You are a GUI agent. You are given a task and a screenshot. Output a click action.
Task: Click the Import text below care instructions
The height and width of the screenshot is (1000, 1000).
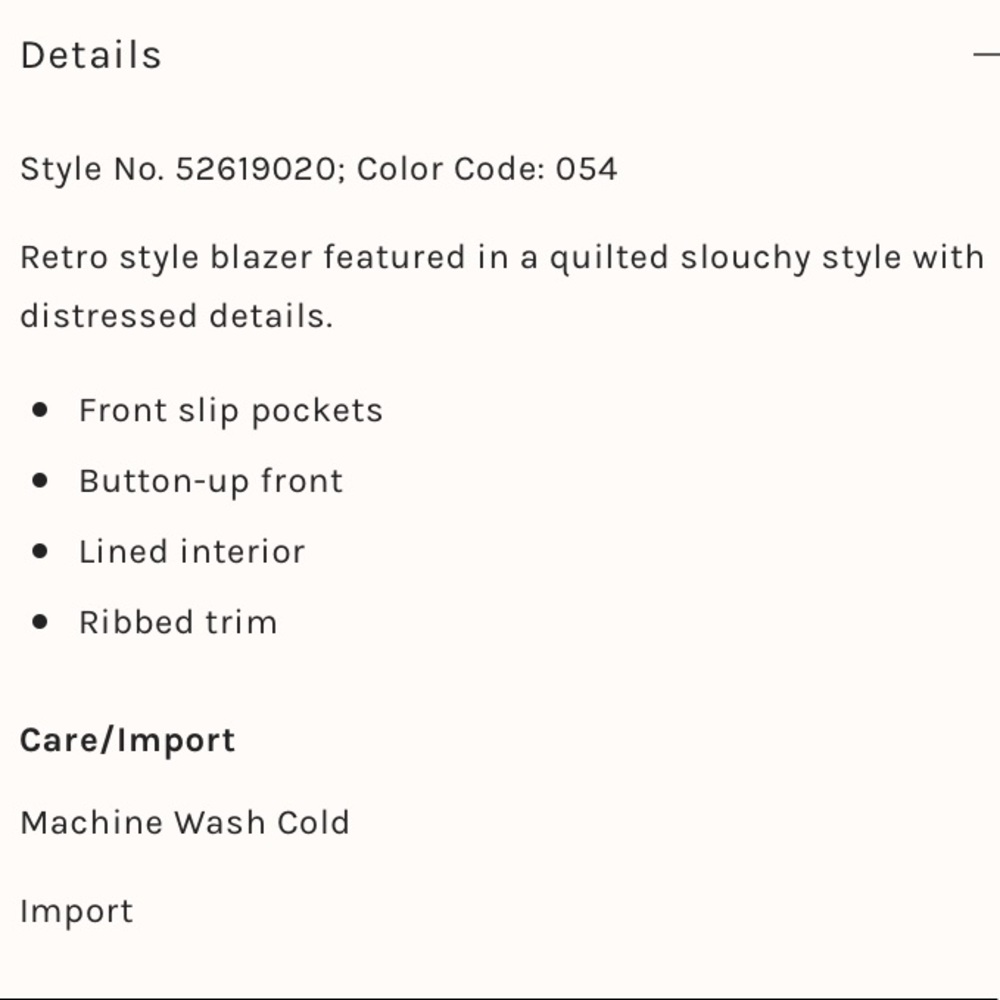tap(76, 911)
